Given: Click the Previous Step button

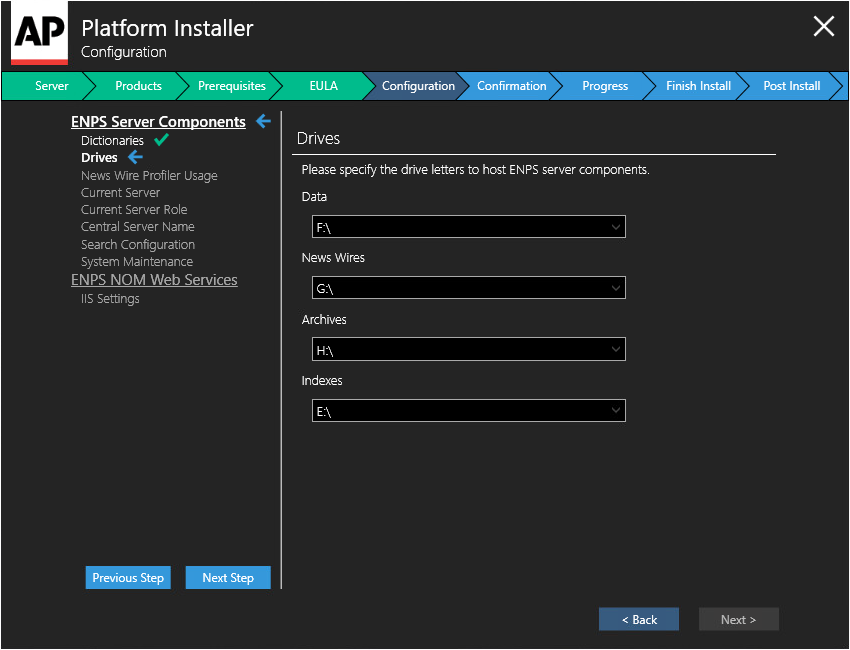Looking at the screenshot, I should [128, 577].
